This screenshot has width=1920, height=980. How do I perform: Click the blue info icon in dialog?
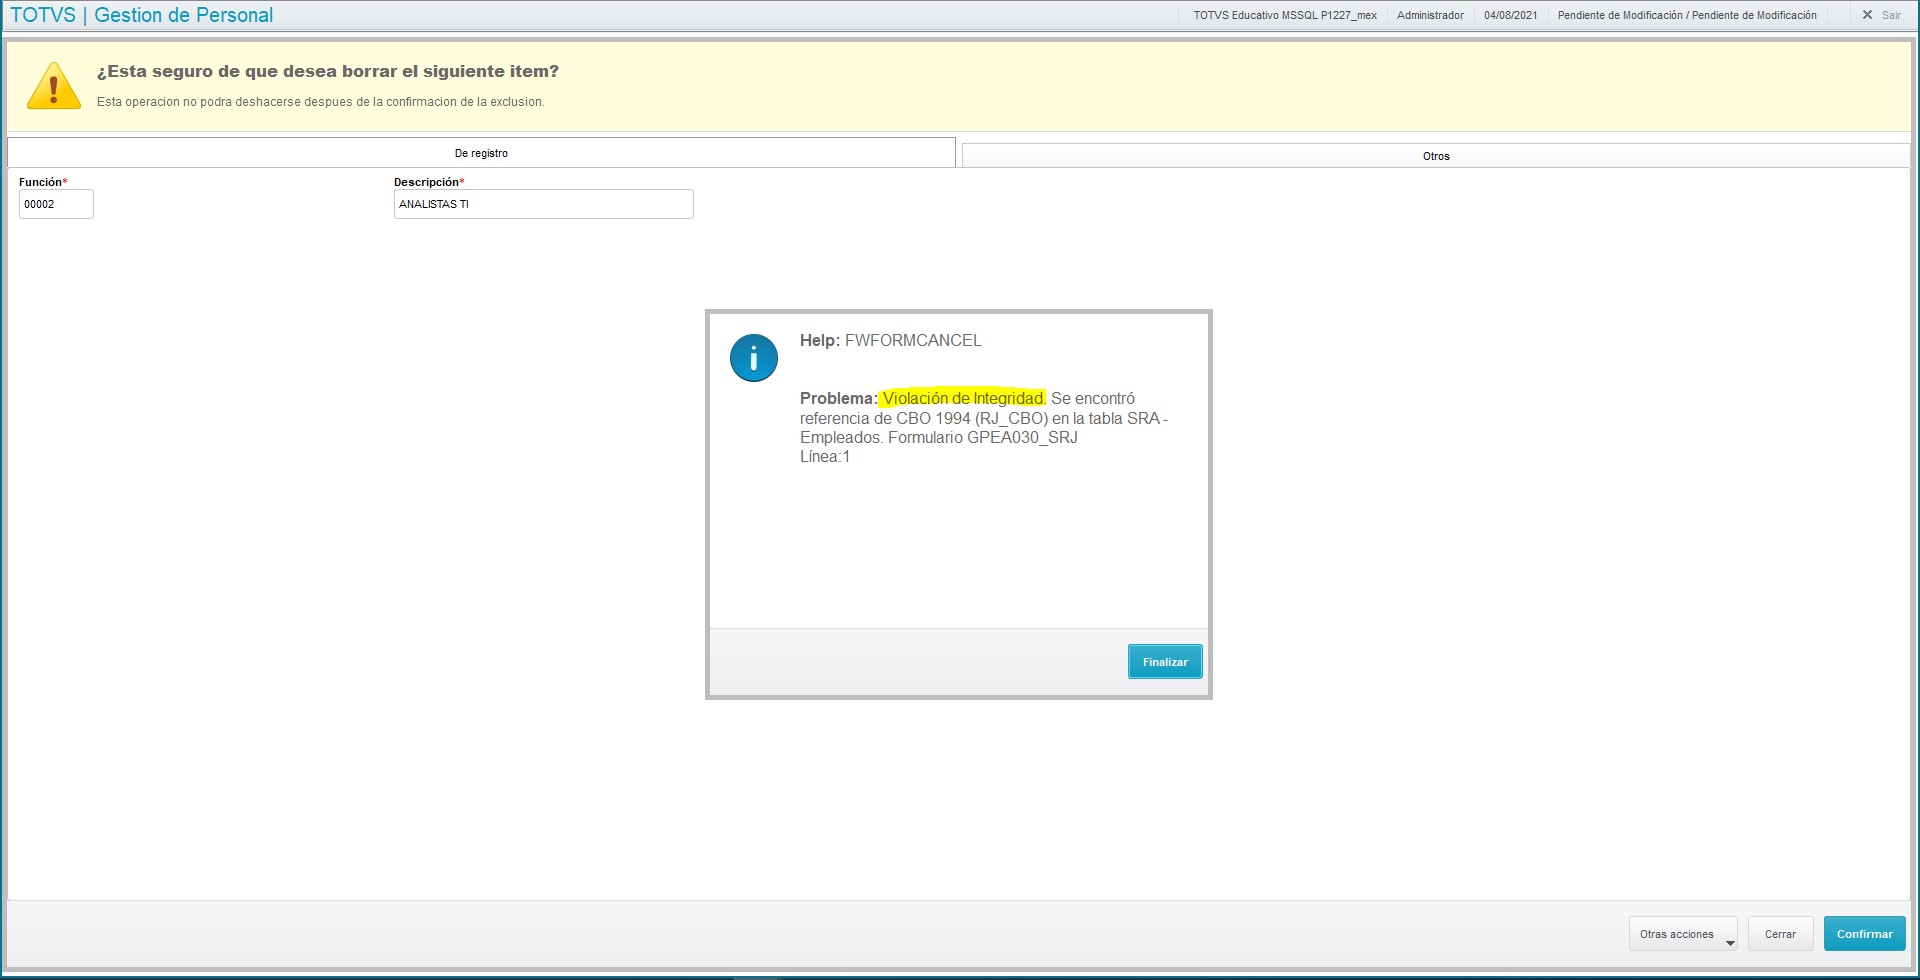(x=754, y=358)
